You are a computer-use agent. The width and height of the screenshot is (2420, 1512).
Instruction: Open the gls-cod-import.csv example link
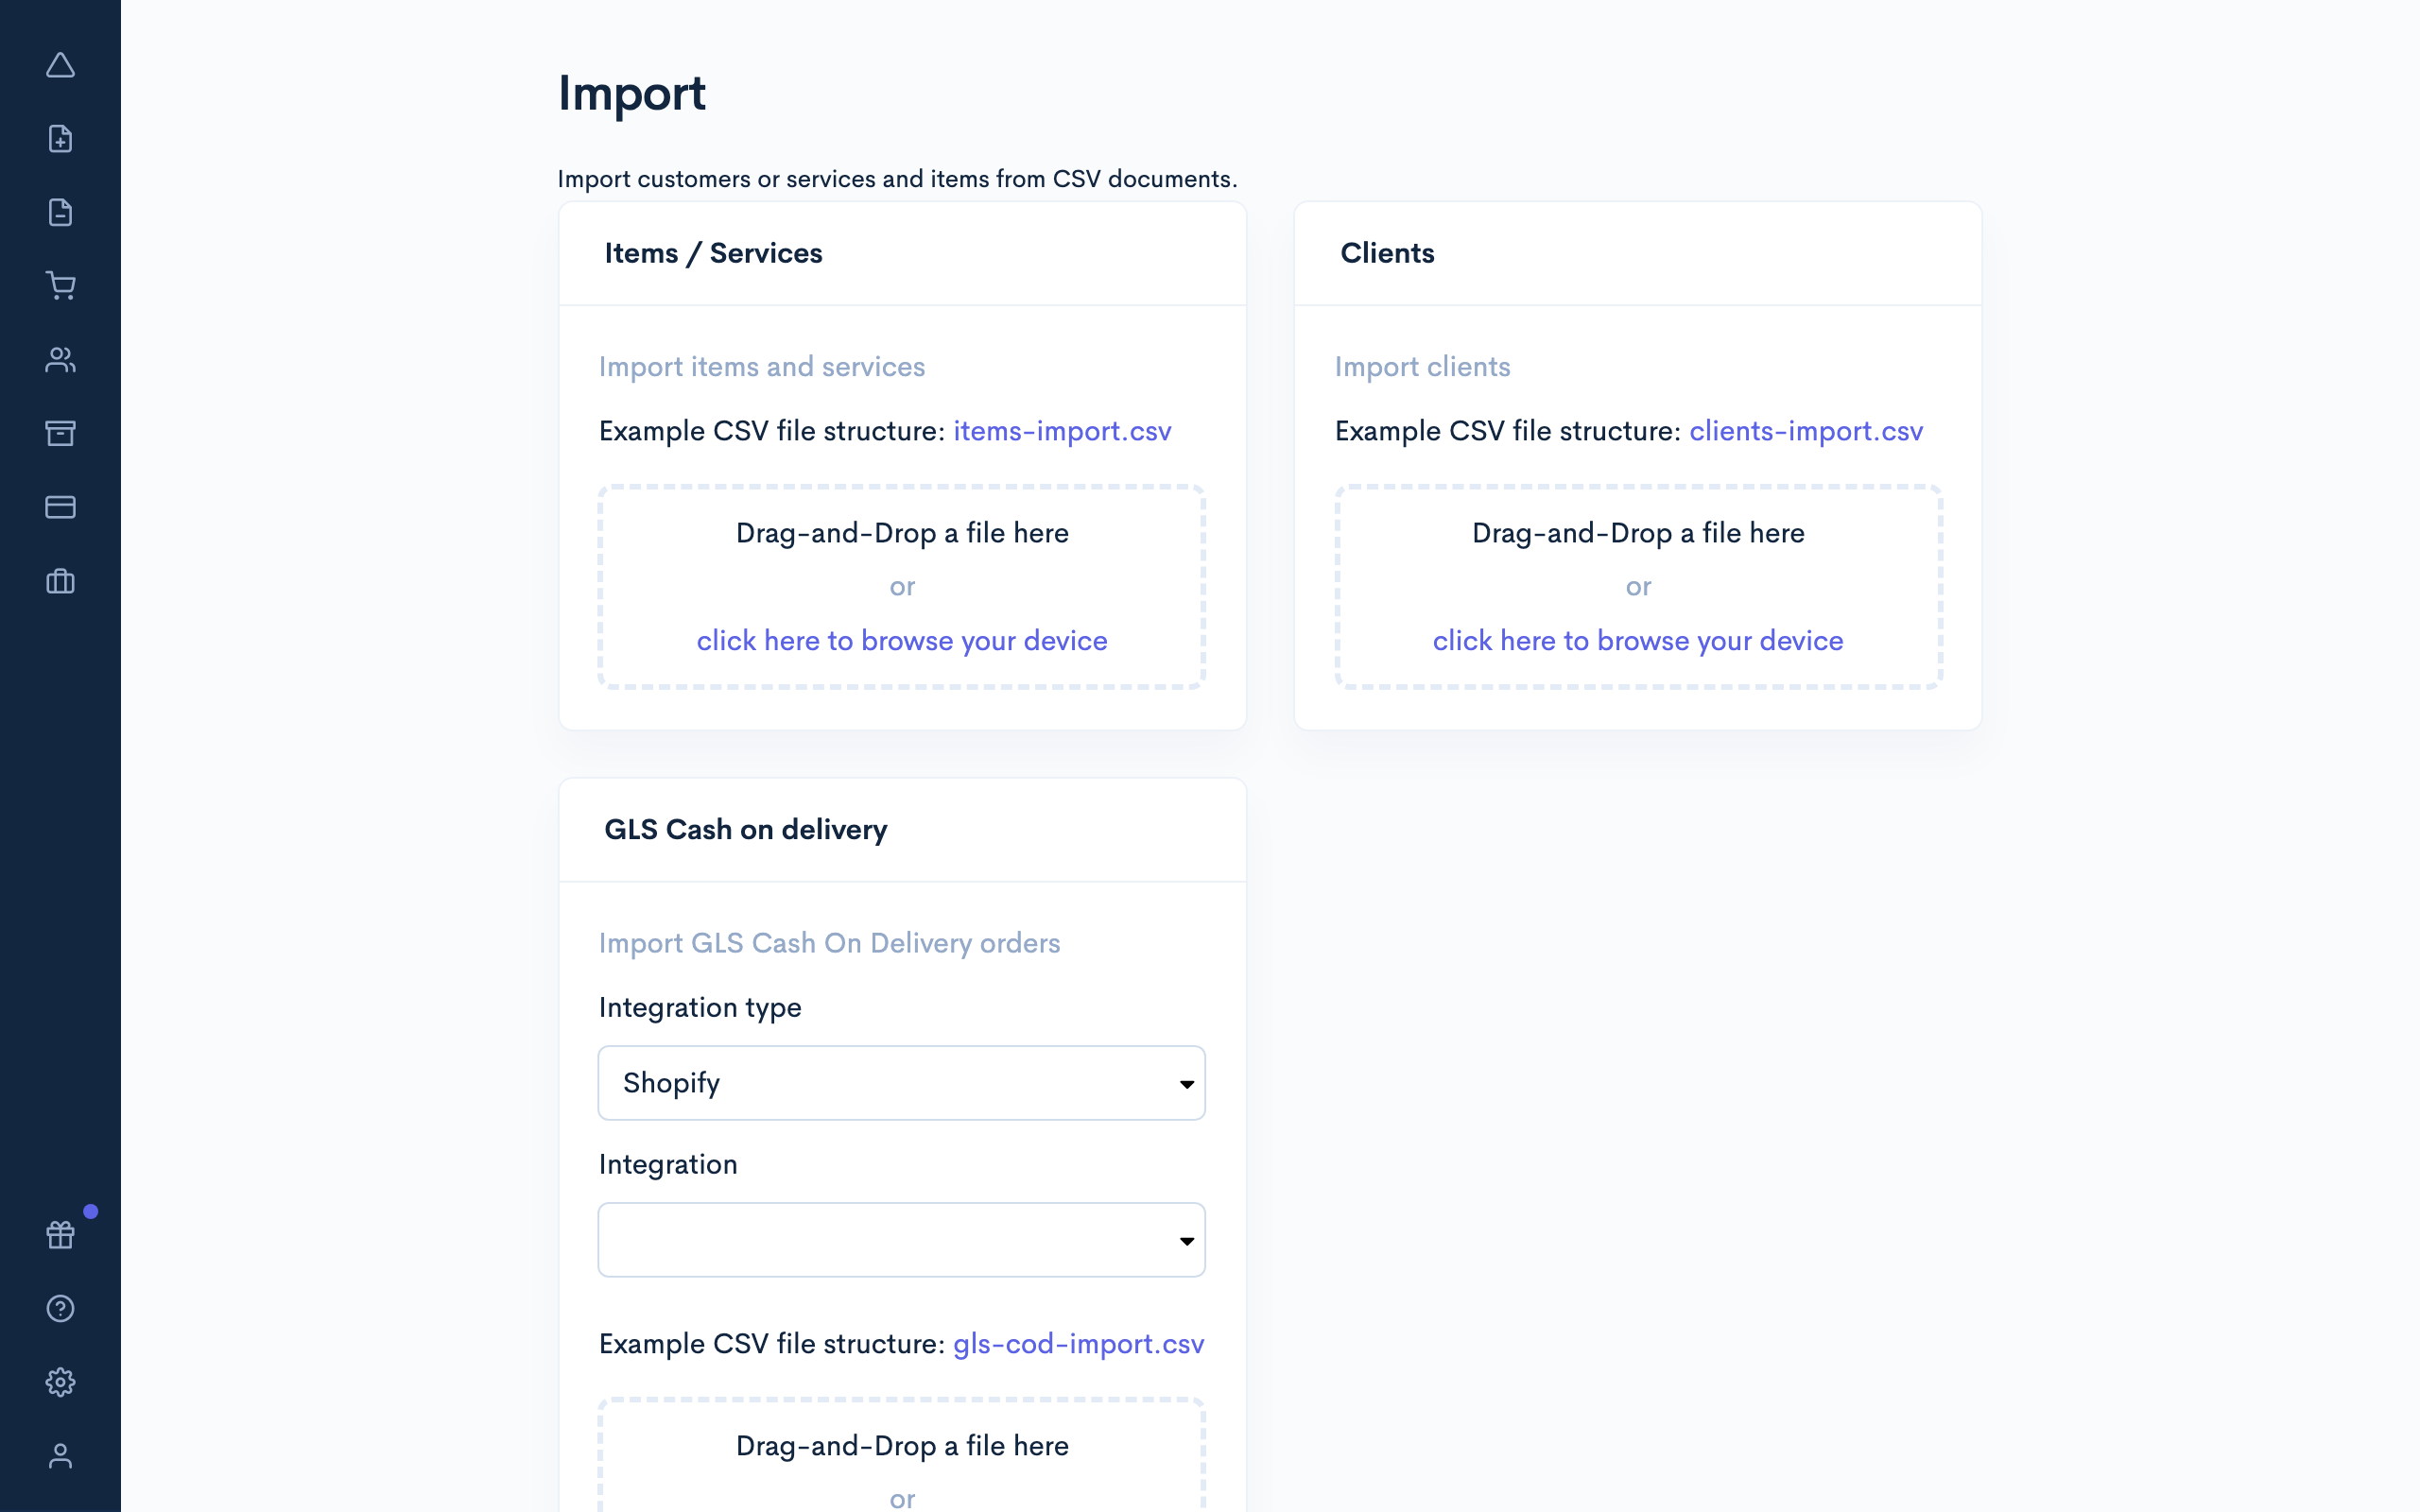click(1077, 1344)
